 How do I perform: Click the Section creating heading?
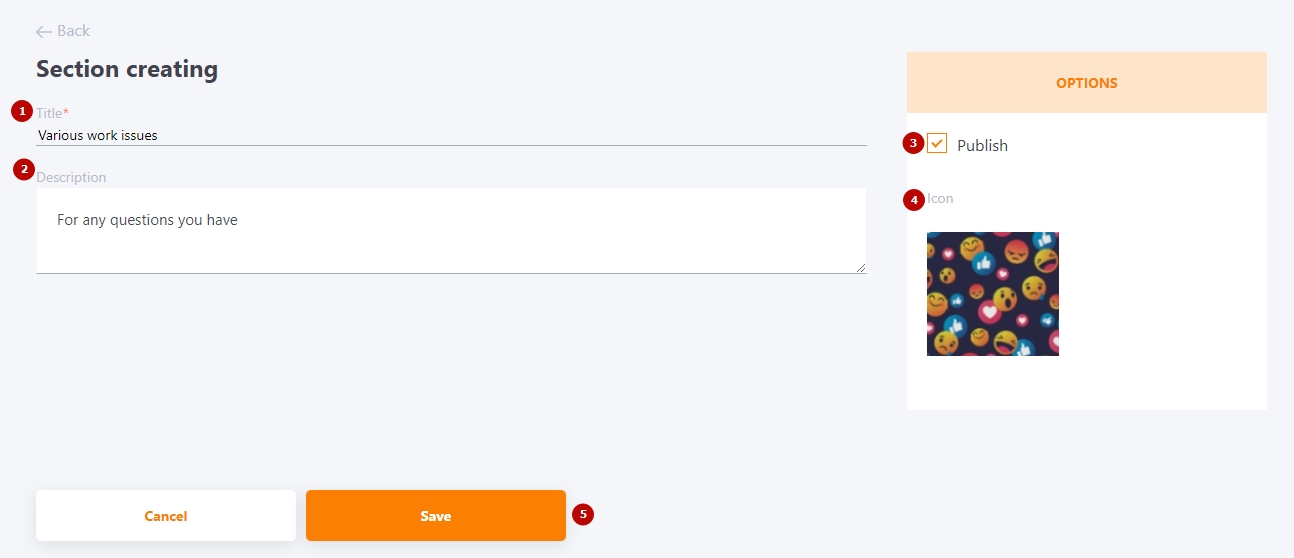pyautogui.click(x=127, y=69)
